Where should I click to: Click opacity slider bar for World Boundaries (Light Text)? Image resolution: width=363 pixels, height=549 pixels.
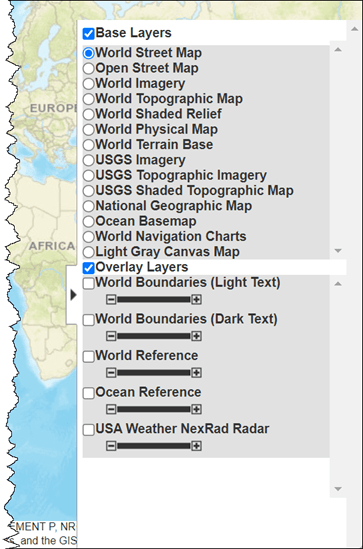pyautogui.click(x=154, y=300)
